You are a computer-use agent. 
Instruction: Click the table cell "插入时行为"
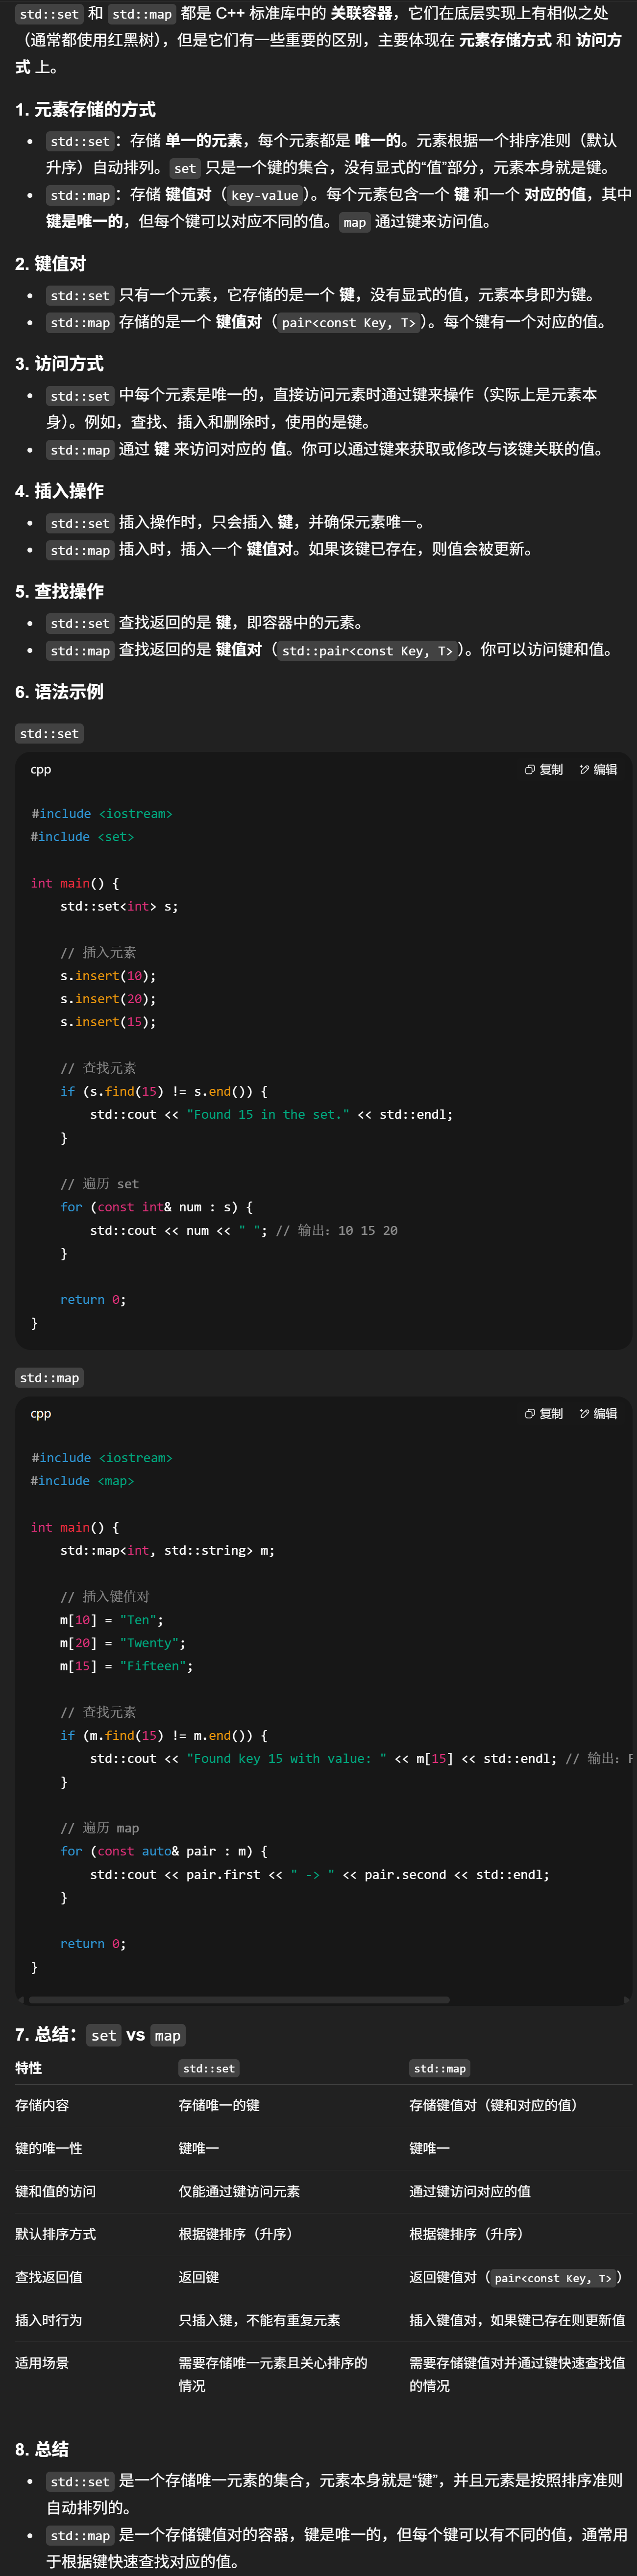click(x=49, y=2319)
